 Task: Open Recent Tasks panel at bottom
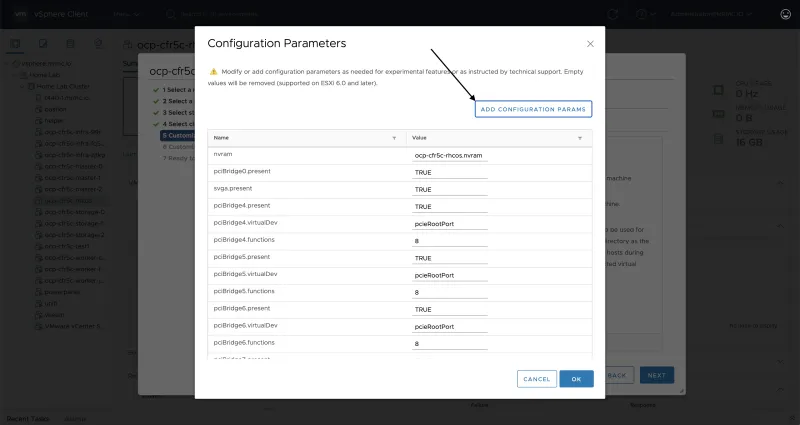coord(28,419)
